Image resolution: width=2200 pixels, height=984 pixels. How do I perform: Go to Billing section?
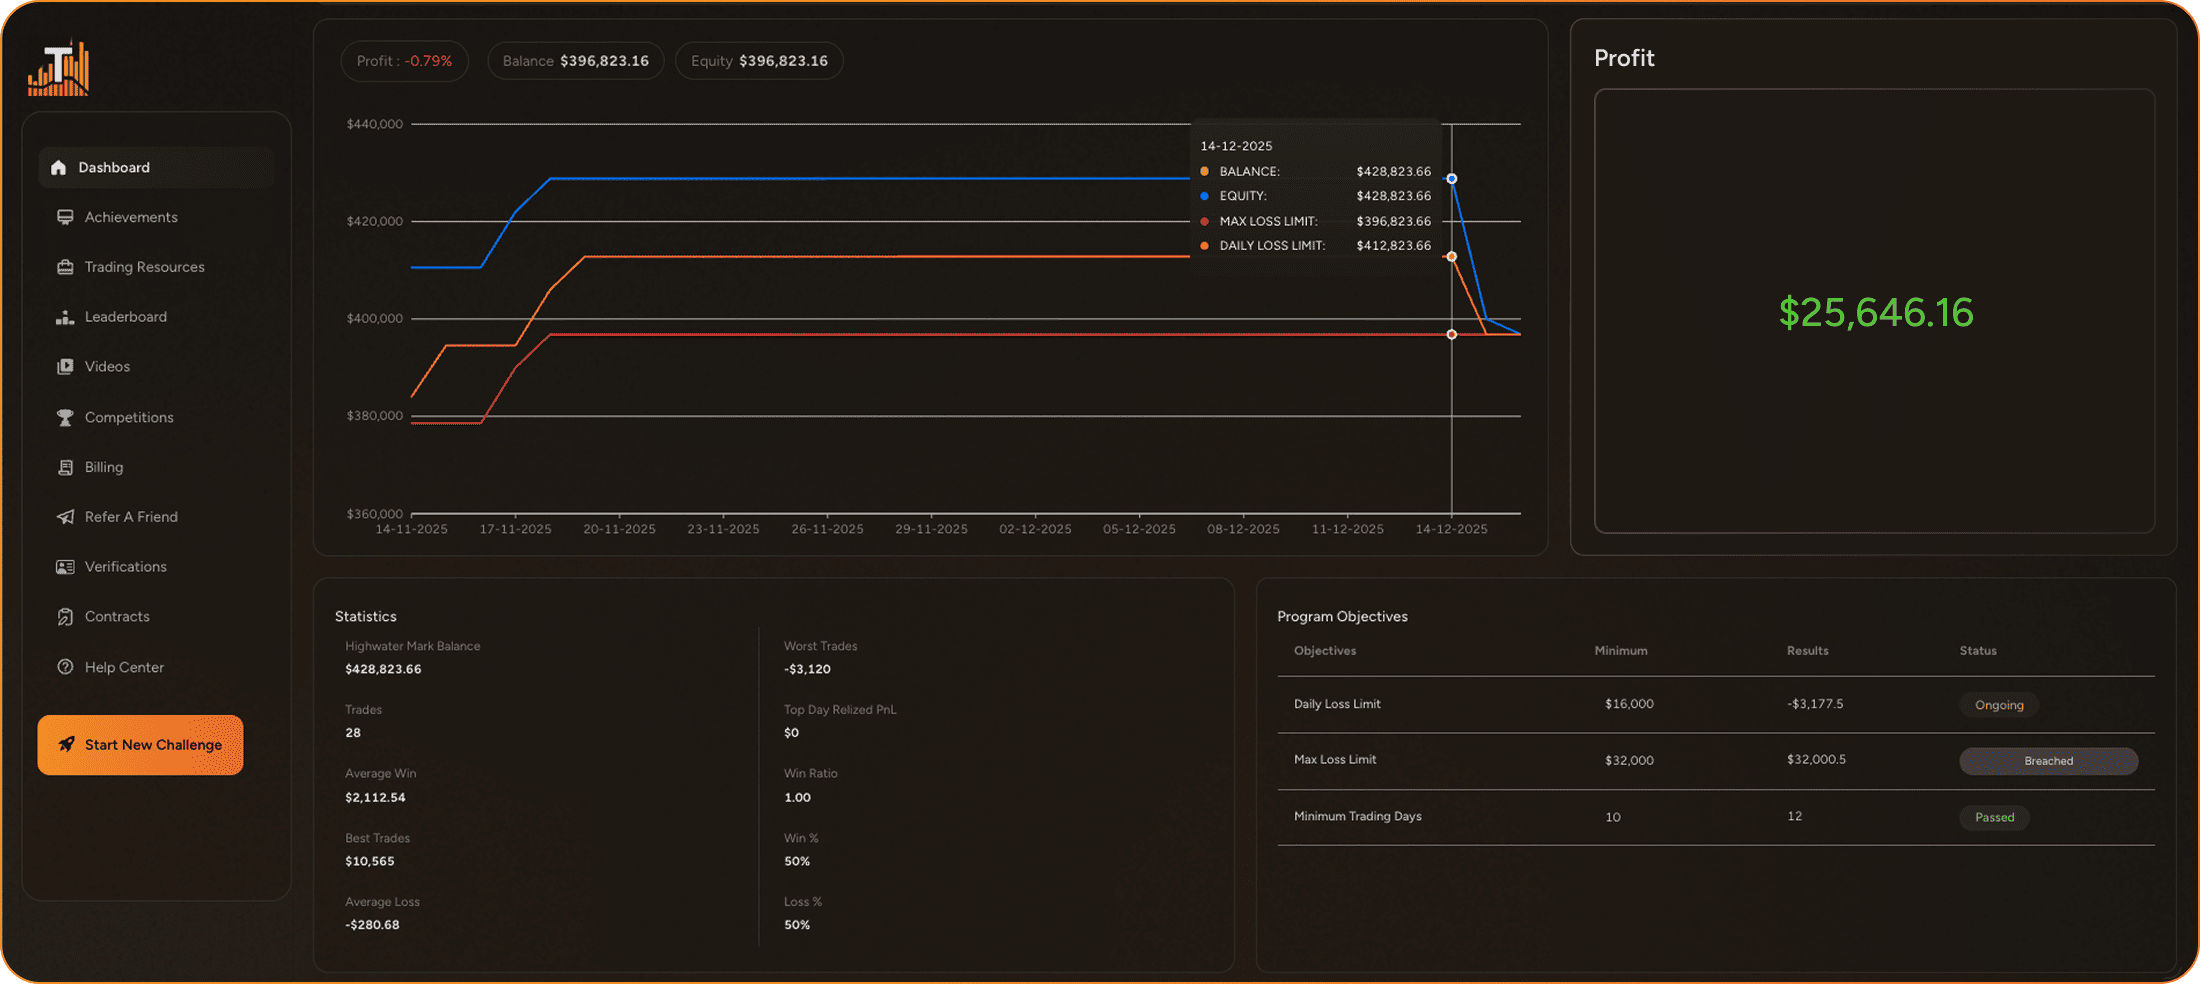tap(104, 467)
